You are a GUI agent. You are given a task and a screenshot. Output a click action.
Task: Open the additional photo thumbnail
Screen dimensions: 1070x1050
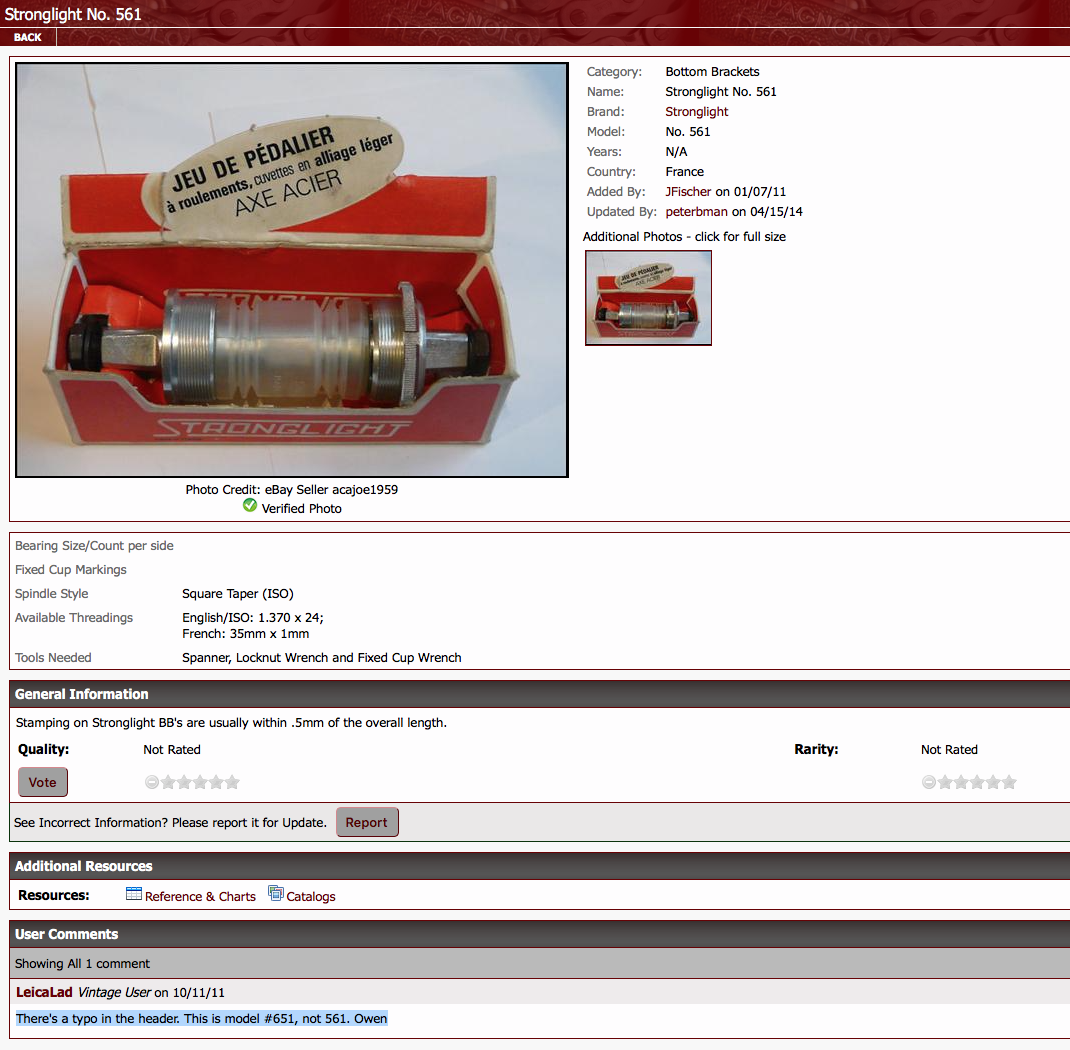click(648, 297)
